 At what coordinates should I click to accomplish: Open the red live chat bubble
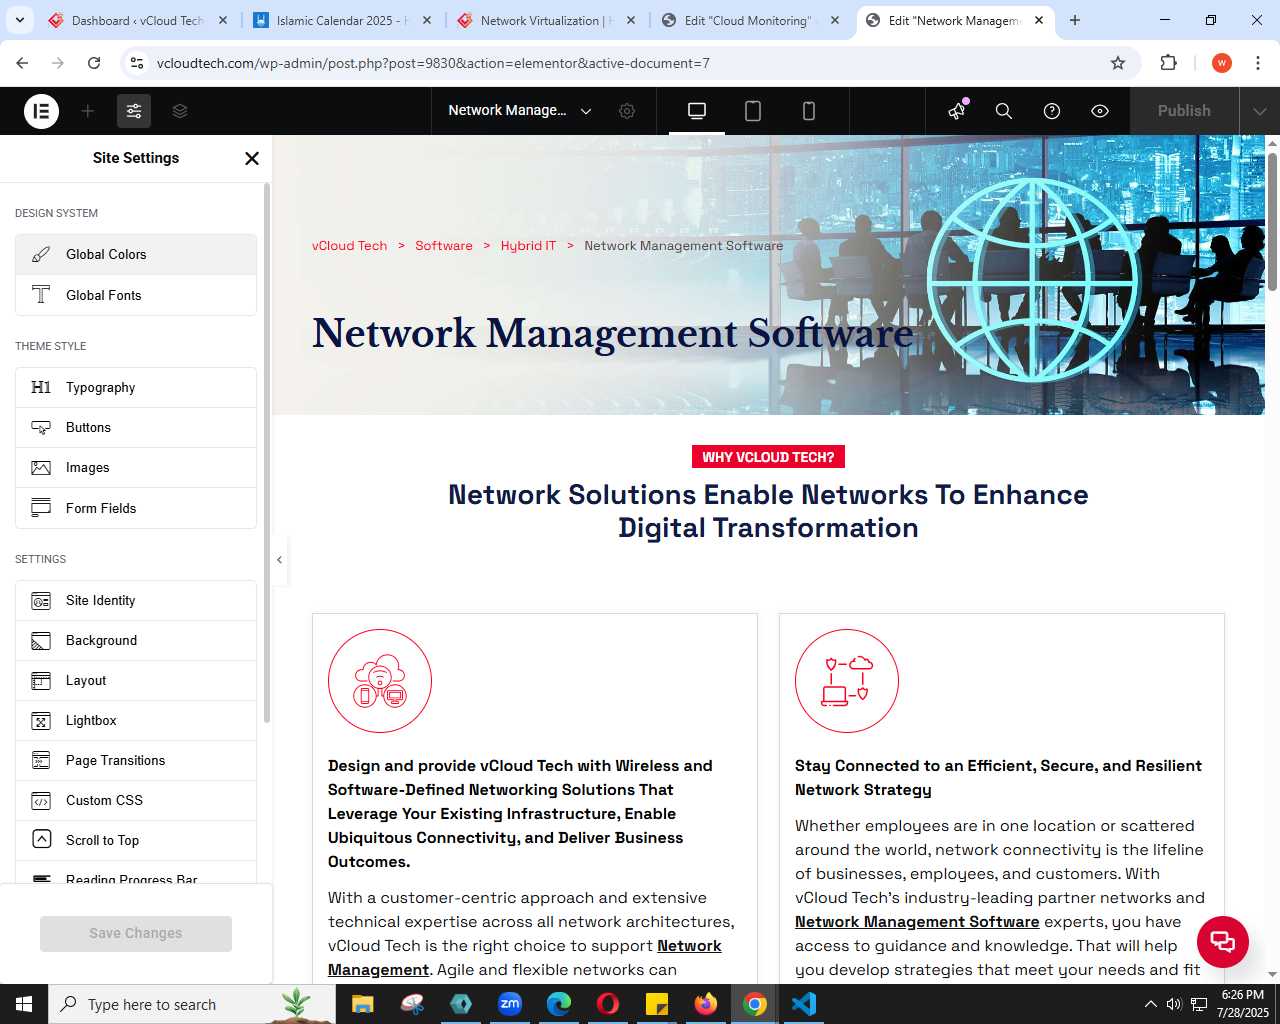[1223, 942]
